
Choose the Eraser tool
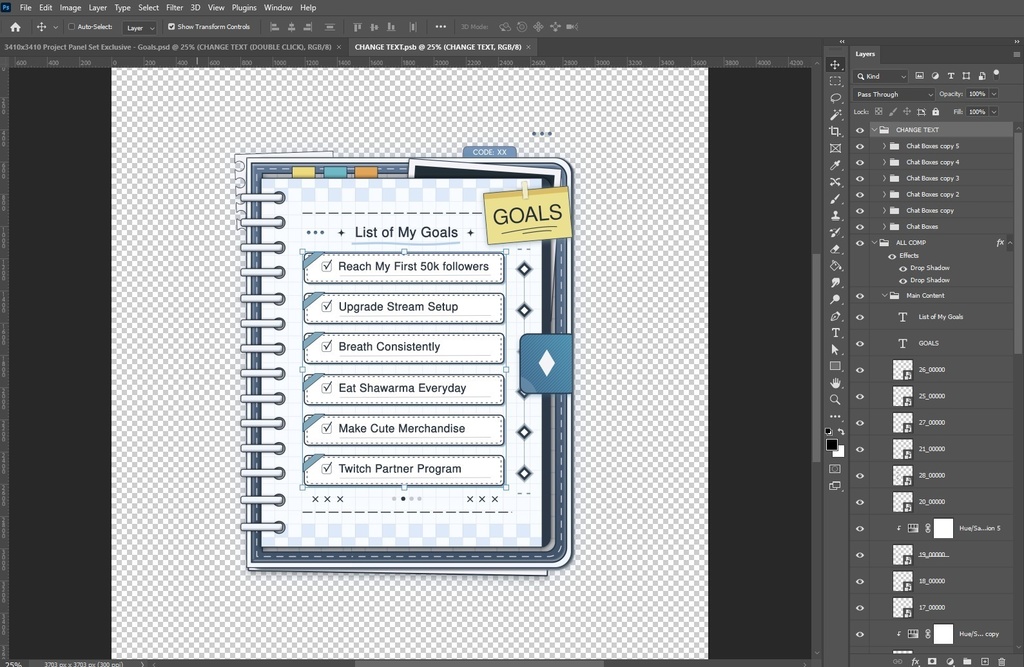[x=835, y=249]
